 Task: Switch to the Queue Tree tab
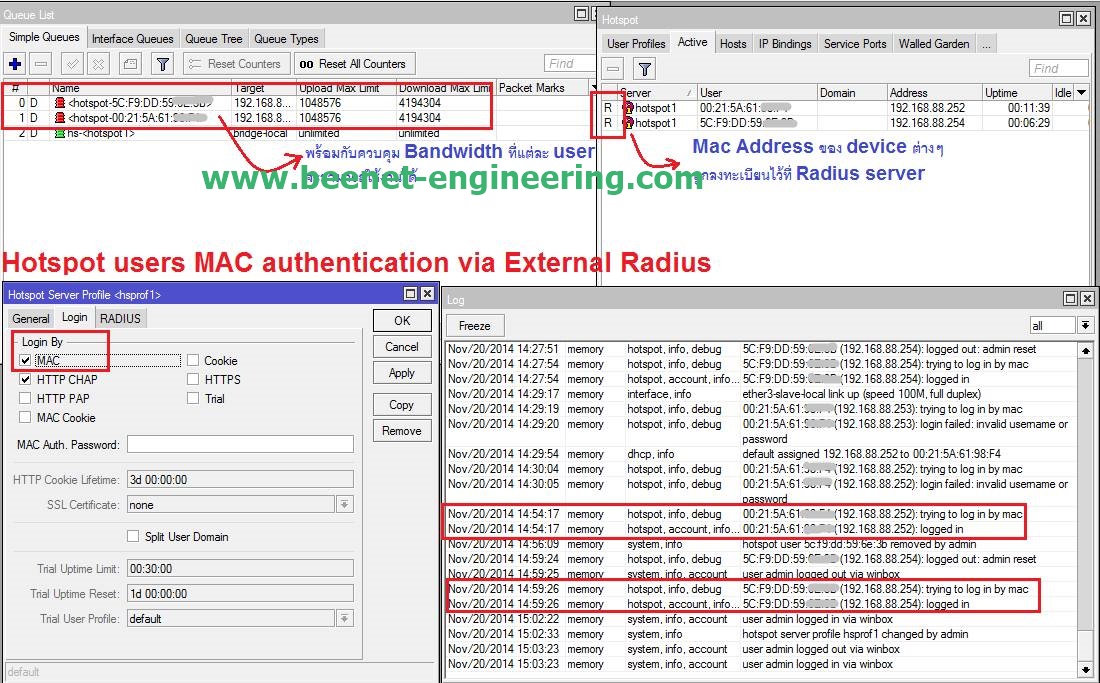point(213,37)
